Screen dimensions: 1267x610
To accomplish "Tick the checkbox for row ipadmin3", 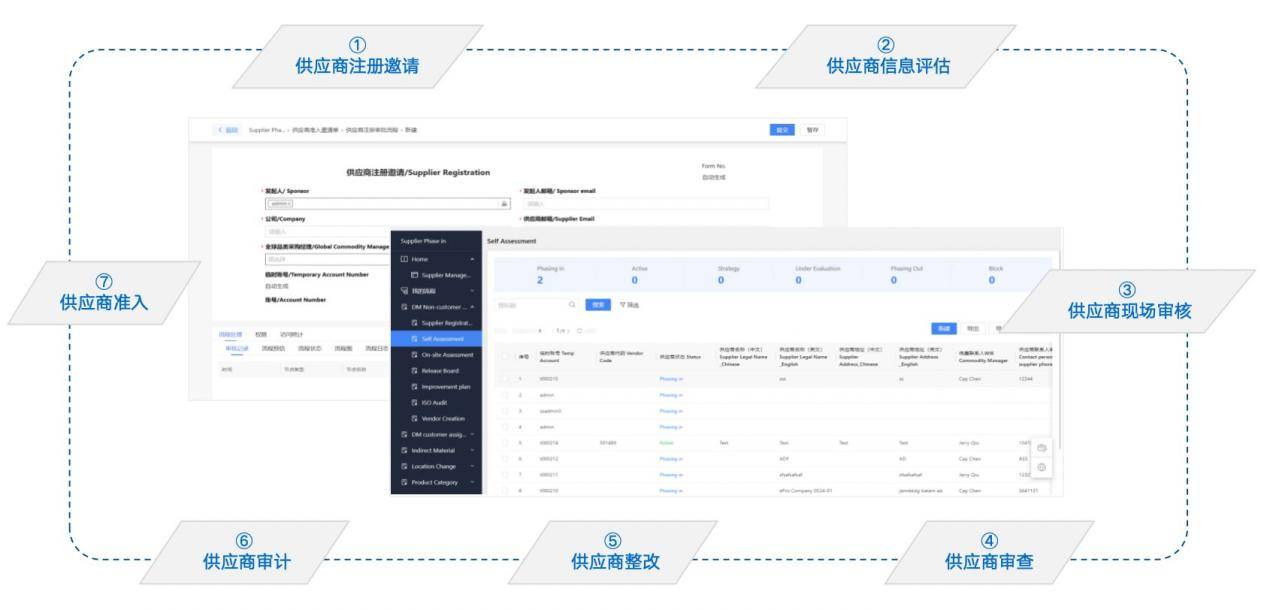I will [506, 411].
